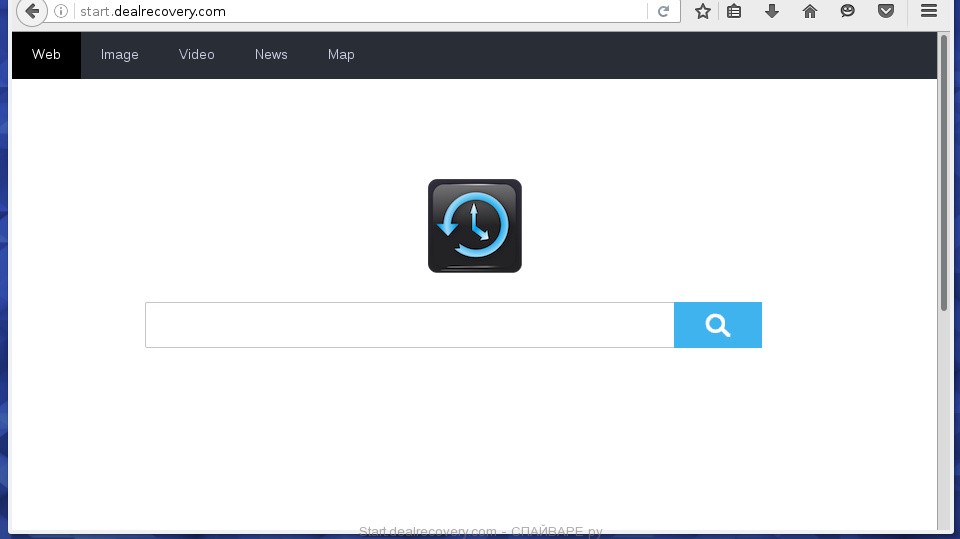This screenshot has height=539, width=960.
Task: Go back using the browser back arrow
Action: point(32,12)
